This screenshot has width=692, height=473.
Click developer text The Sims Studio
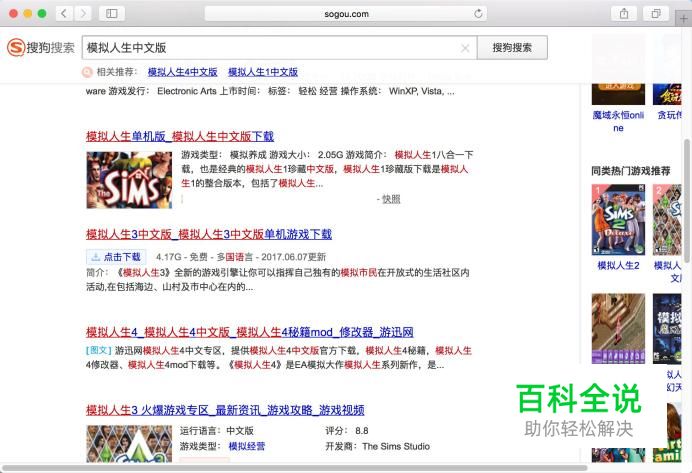click(x=396, y=447)
